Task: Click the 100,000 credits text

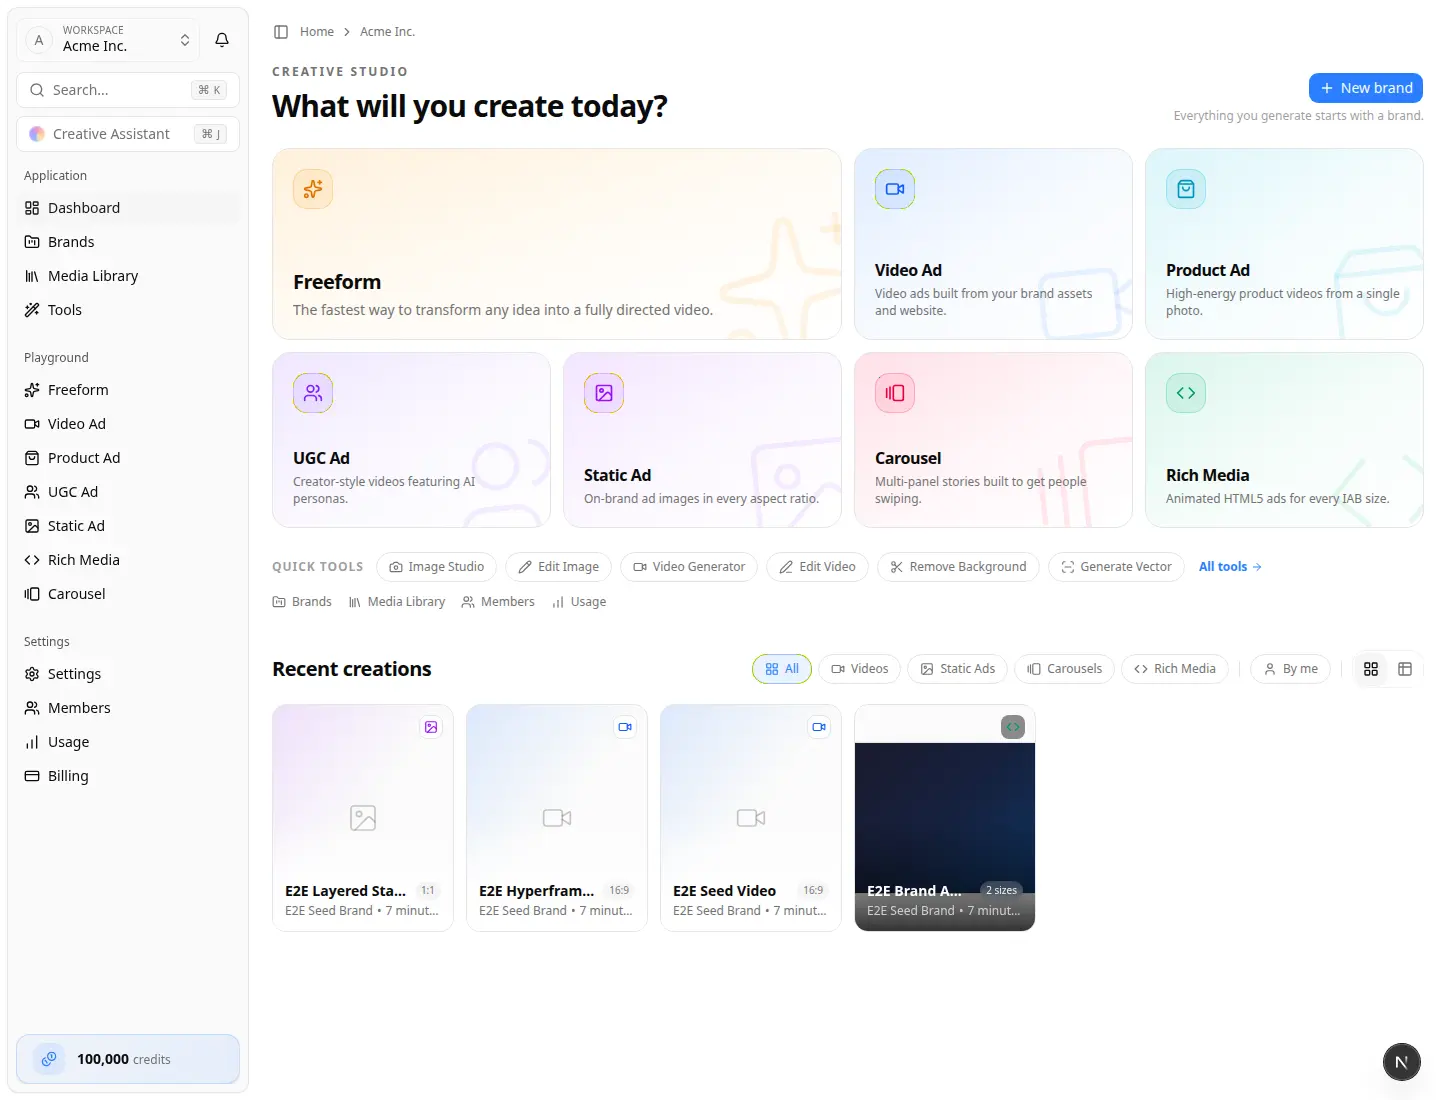Action: point(124,1059)
